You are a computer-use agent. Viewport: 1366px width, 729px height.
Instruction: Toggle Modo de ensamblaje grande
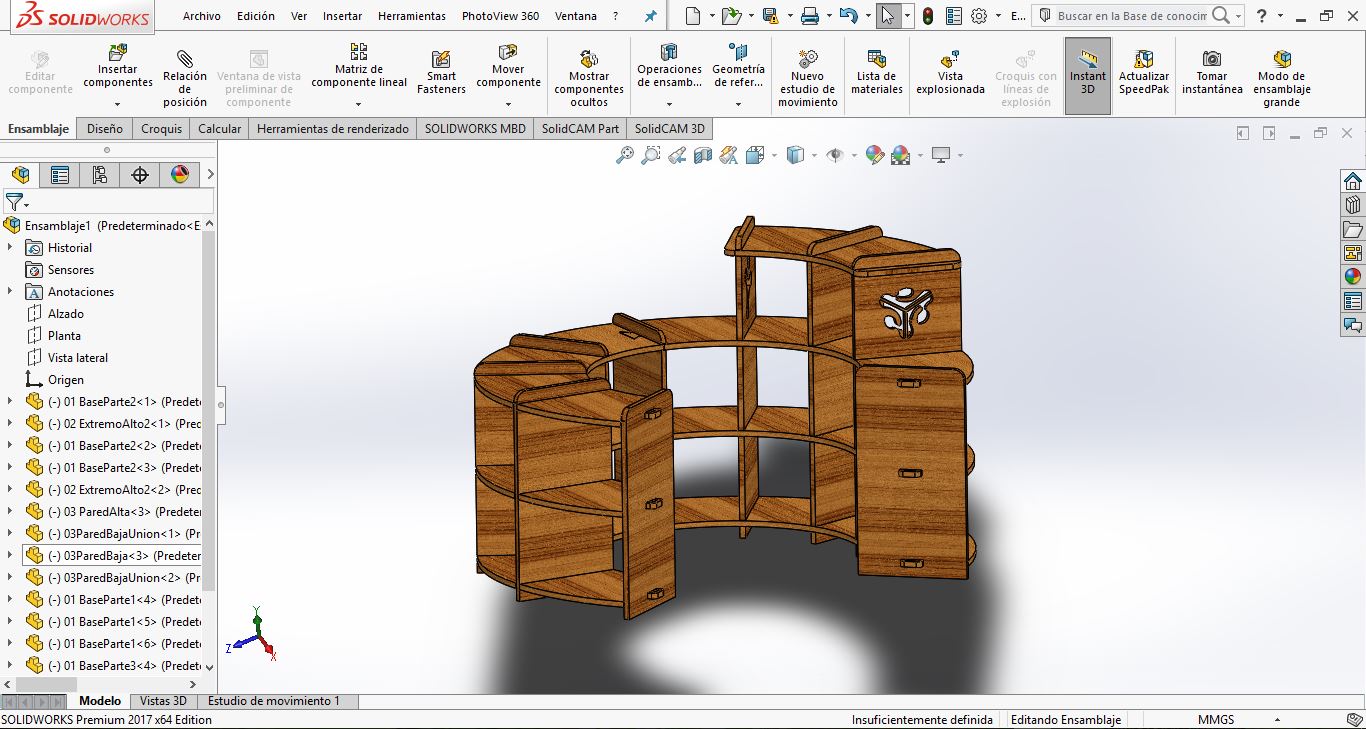pos(1281,59)
